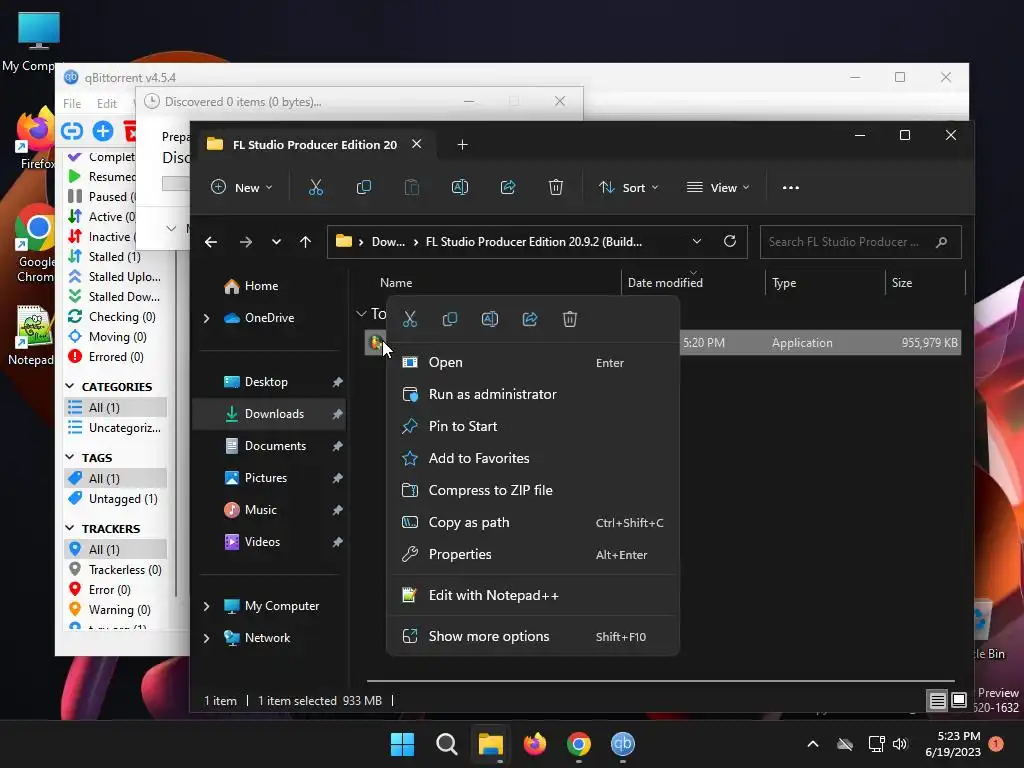Image resolution: width=1024 pixels, height=768 pixels.
Task: Go forward with Explorer forward arrow
Action: [x=246, y=242]
